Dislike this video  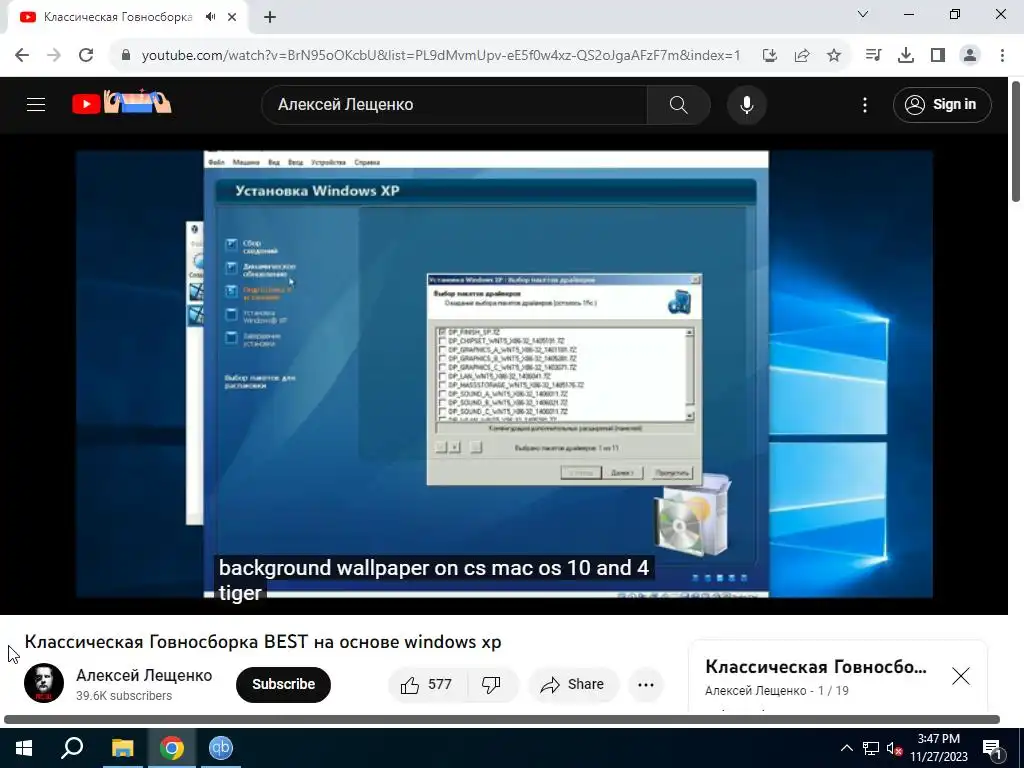tap(491, 684)
